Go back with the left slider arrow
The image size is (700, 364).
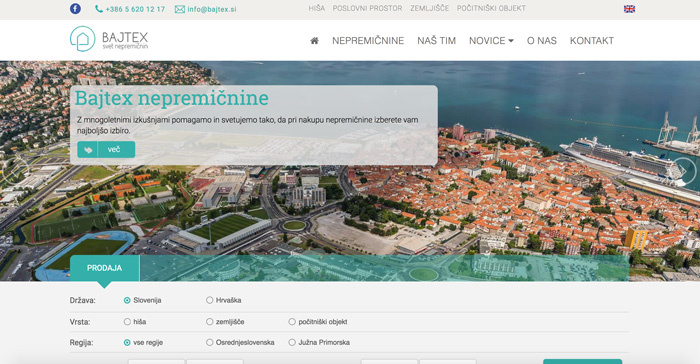tap(16, 170)
